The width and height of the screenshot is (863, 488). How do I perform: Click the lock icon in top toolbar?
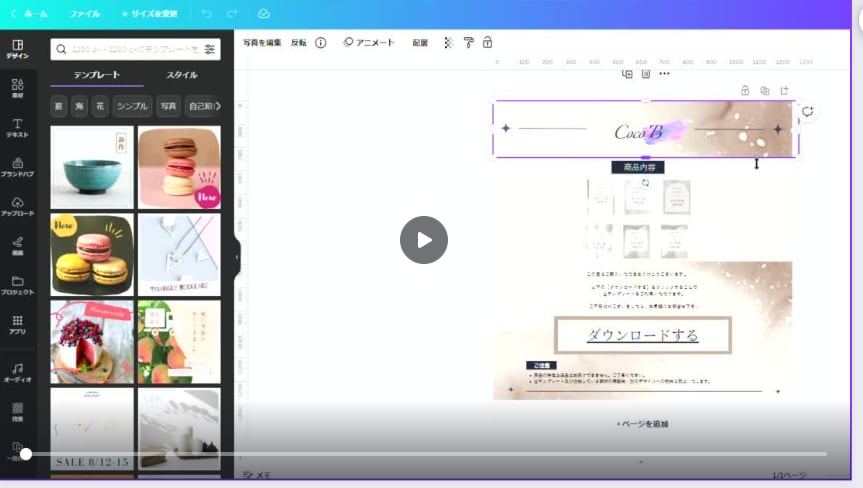[x=488, y=42]
